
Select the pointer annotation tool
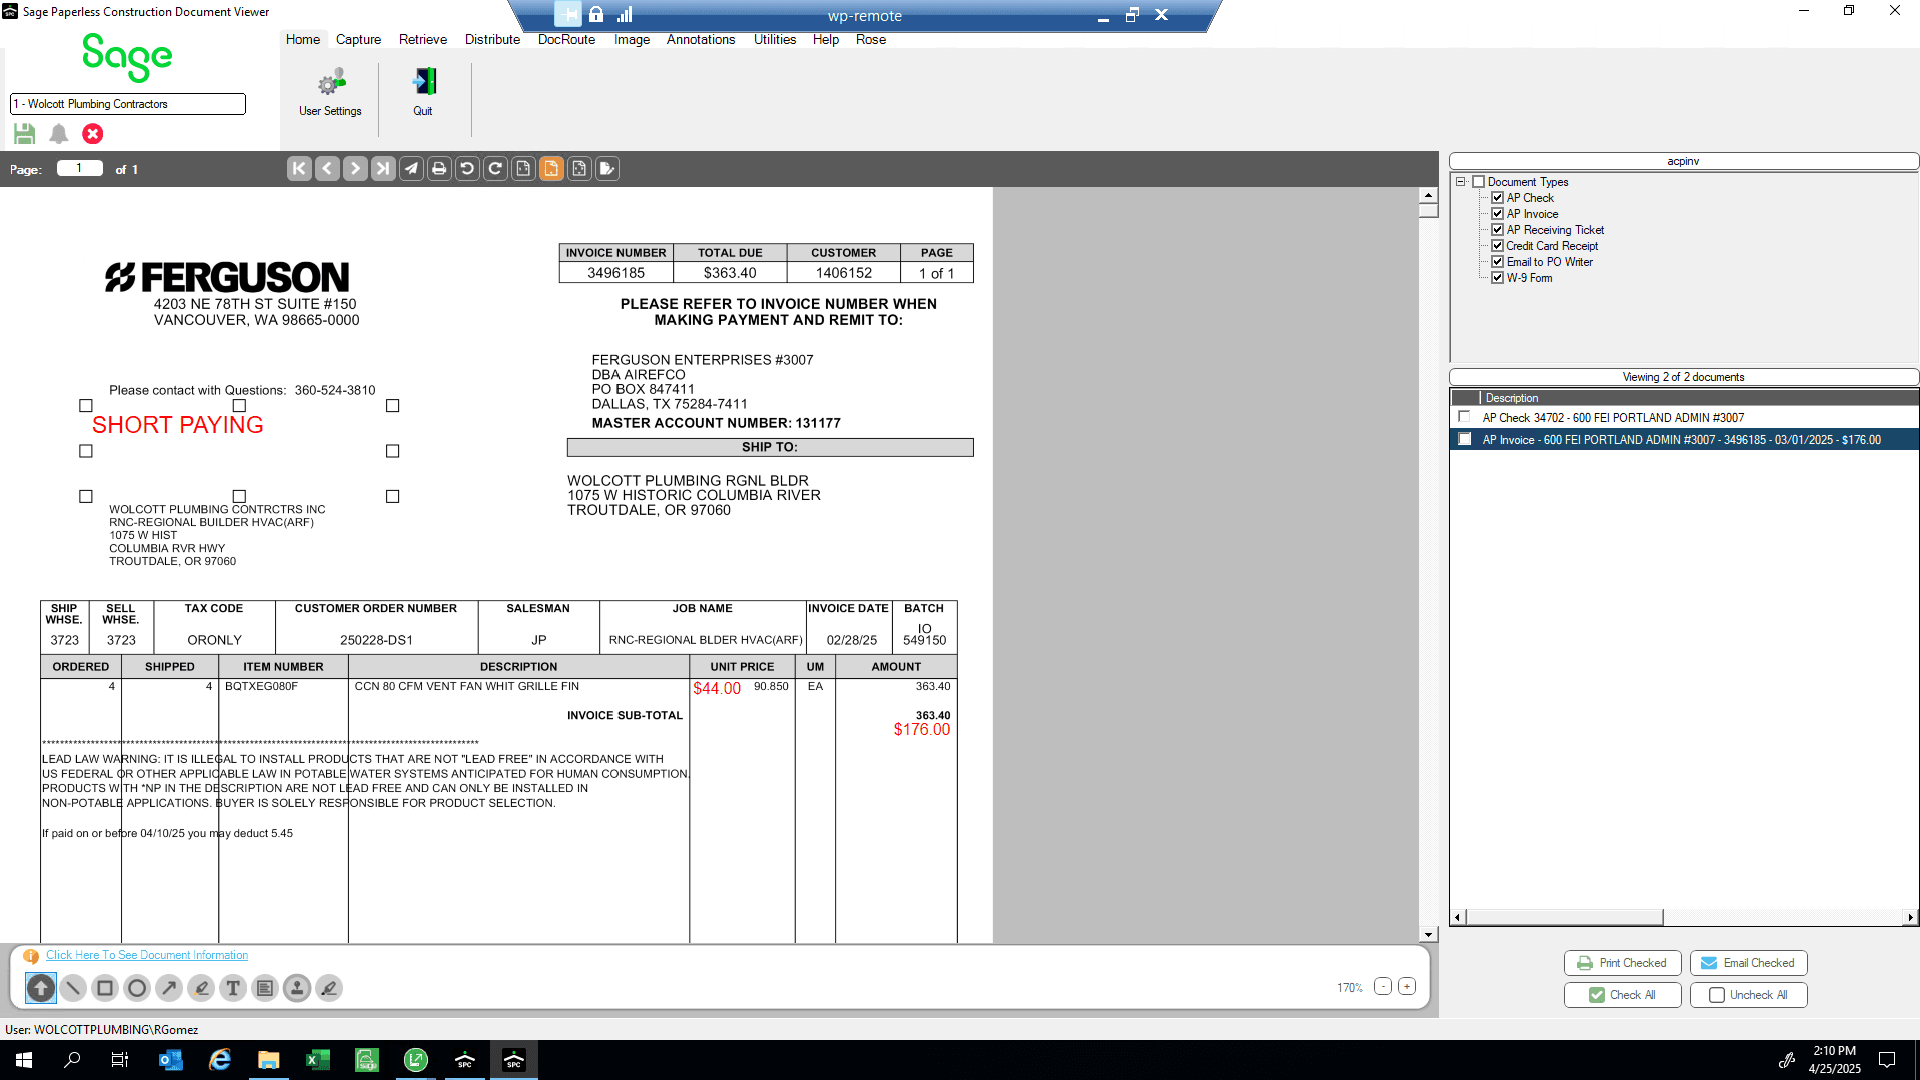point(41,988)
